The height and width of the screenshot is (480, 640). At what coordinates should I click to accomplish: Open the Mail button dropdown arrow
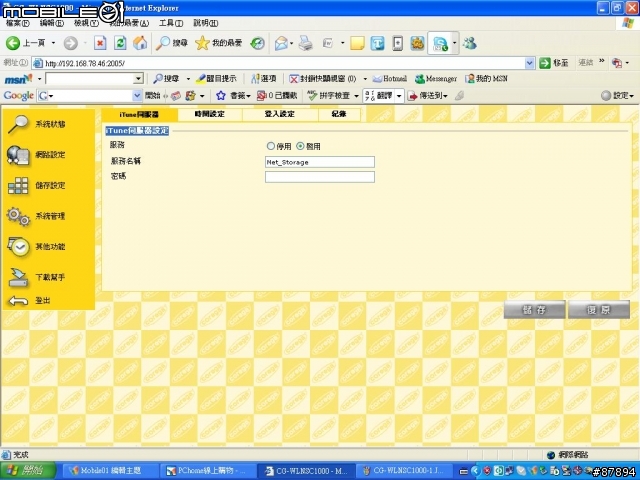coord(291,43)
